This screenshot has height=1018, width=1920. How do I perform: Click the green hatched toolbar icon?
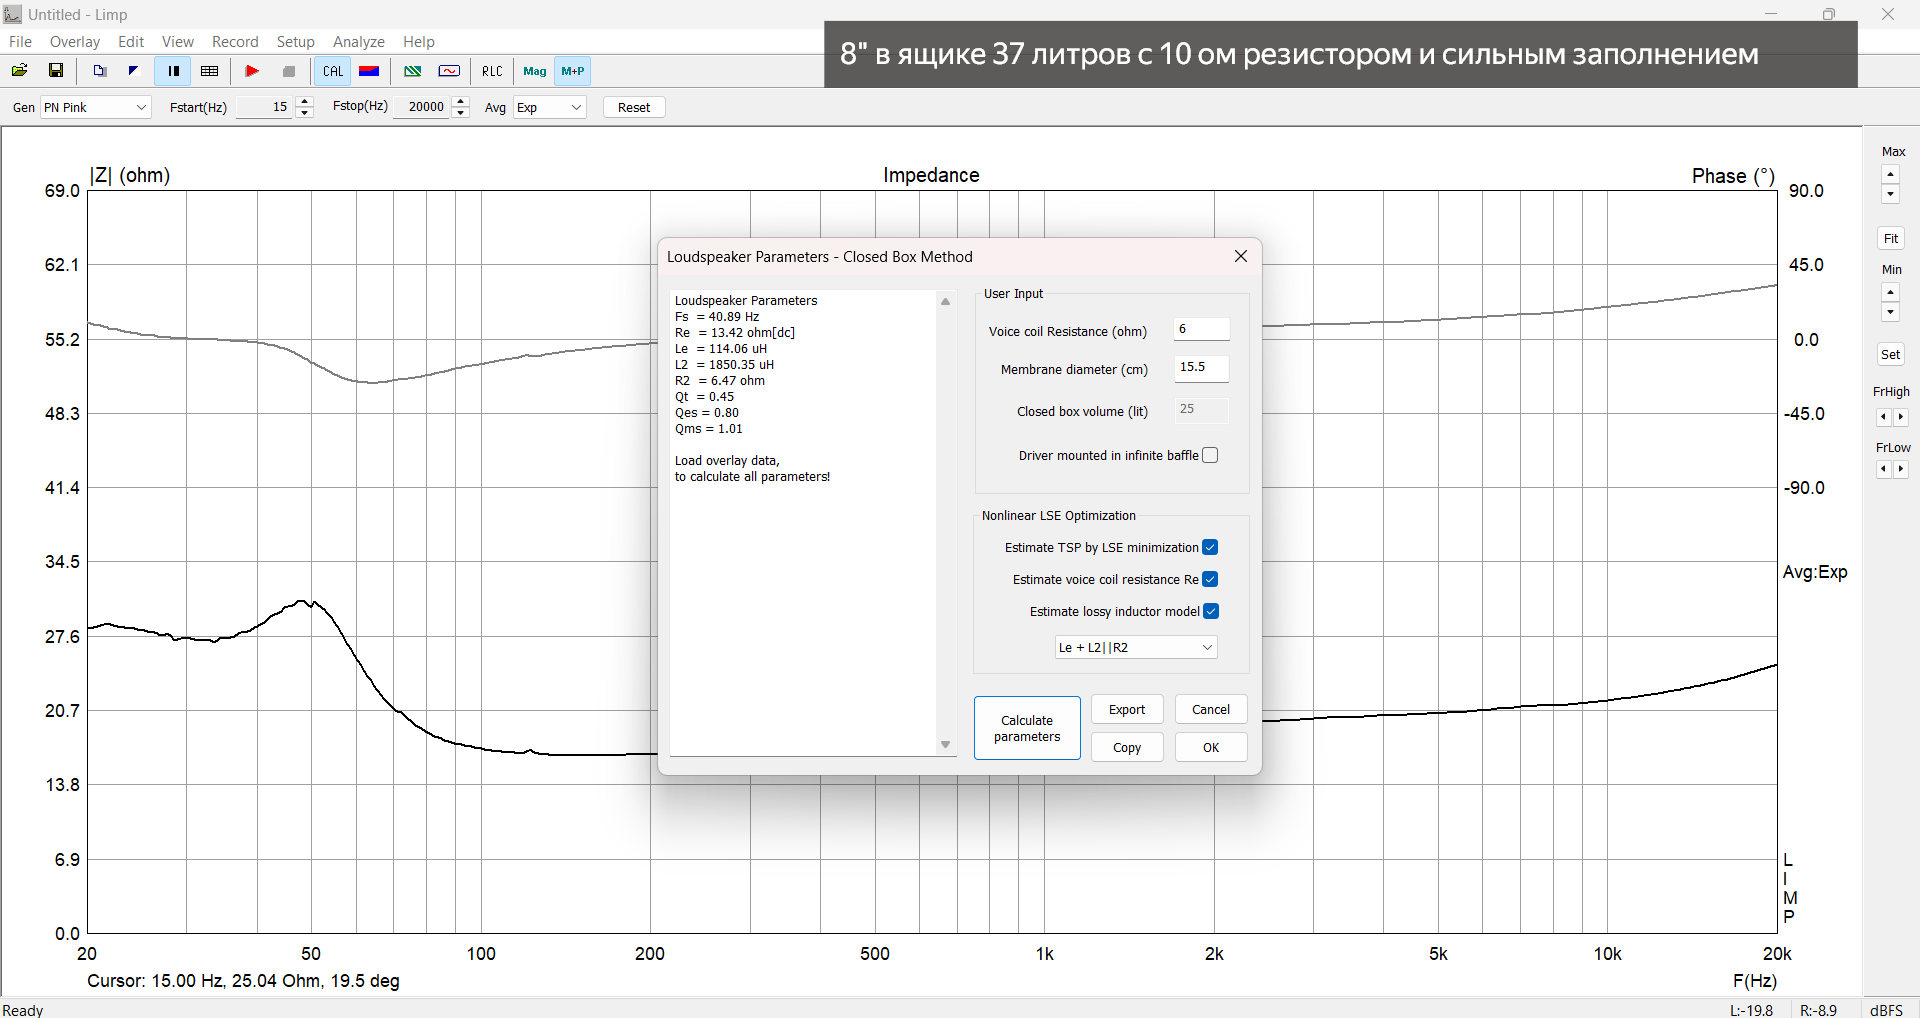click(412, 71)
